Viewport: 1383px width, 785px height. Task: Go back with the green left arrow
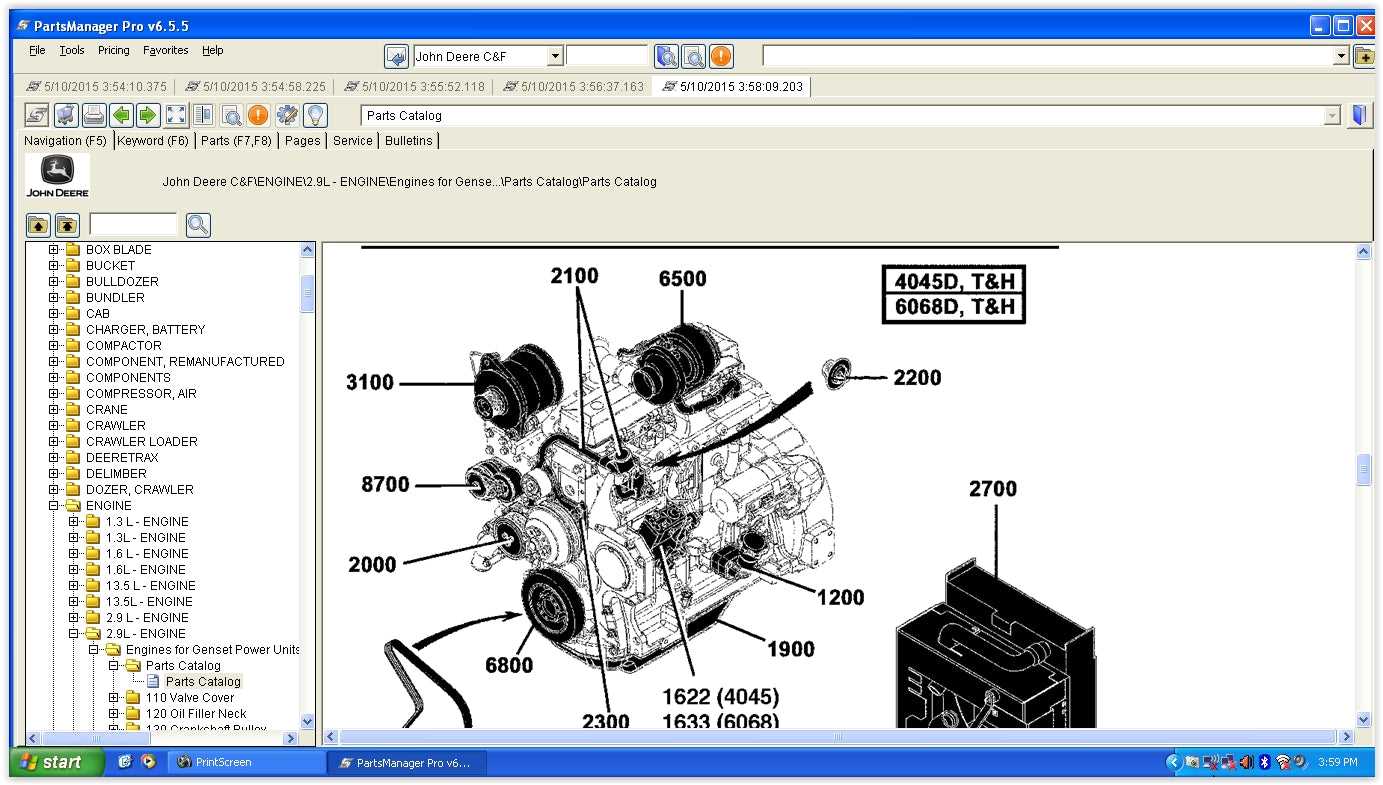(x=121, y=115)
